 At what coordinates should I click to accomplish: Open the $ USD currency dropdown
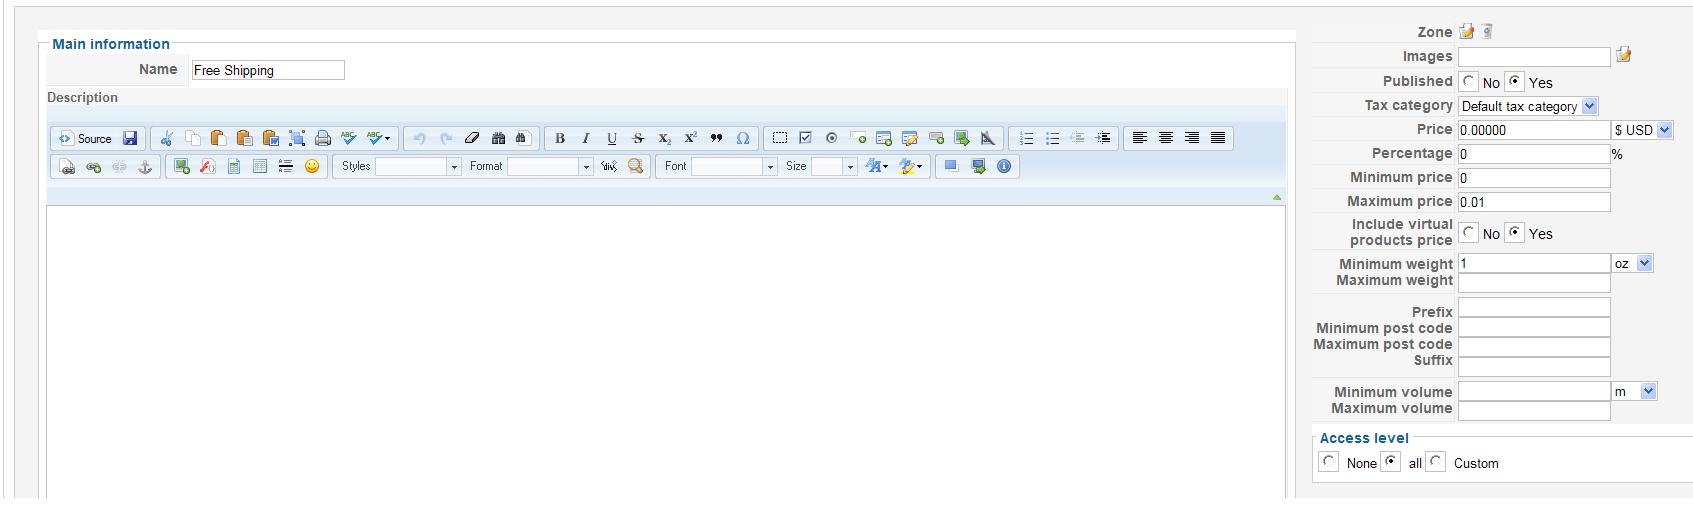(1642, 130)
